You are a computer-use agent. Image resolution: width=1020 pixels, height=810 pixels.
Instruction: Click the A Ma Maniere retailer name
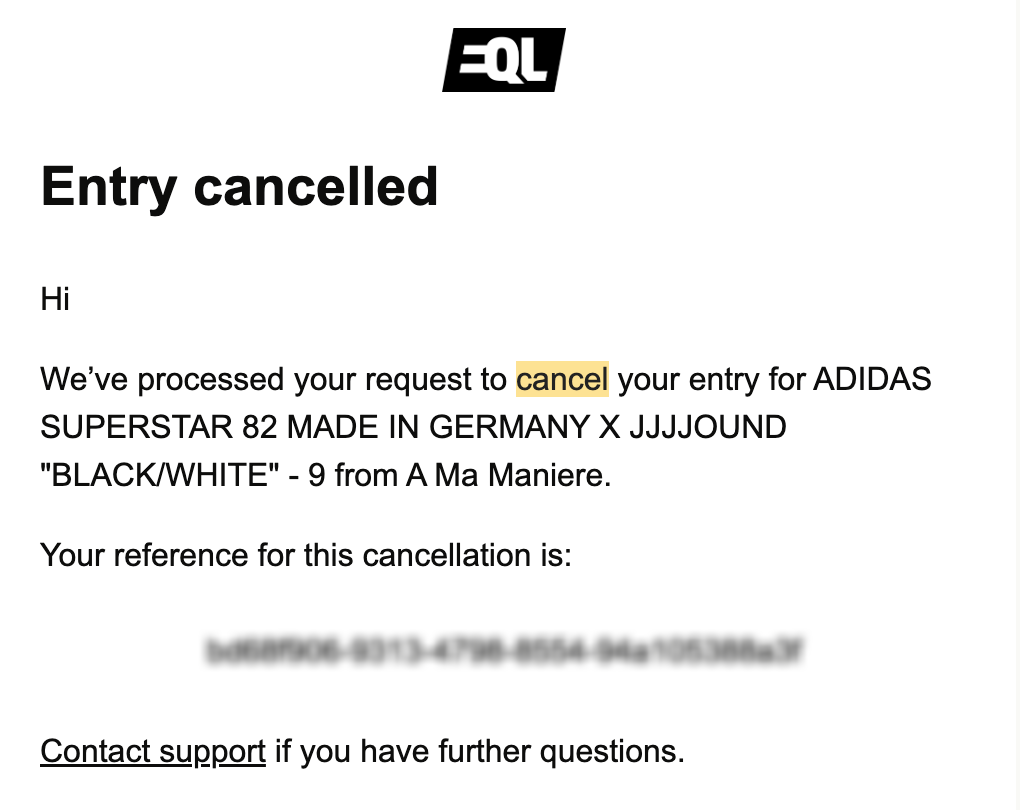(x=509, y=476)
